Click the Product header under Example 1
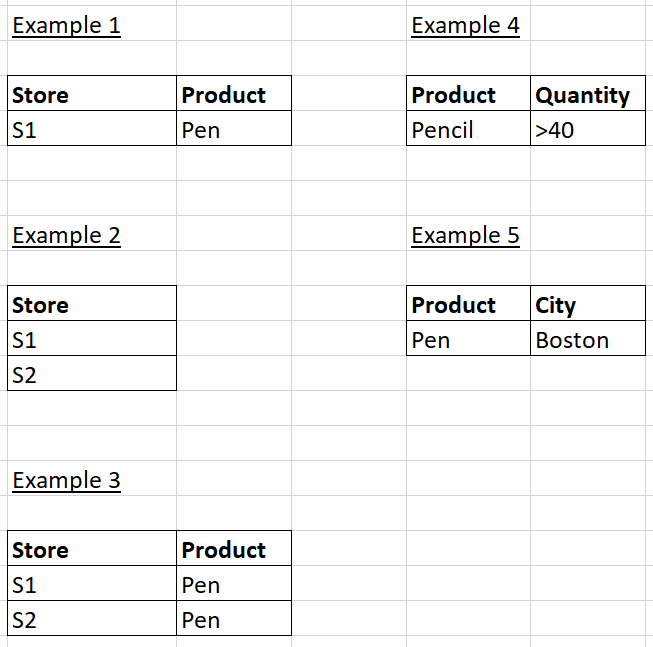The height and width of the screenshot is (647, 653). tap(233, 95)
